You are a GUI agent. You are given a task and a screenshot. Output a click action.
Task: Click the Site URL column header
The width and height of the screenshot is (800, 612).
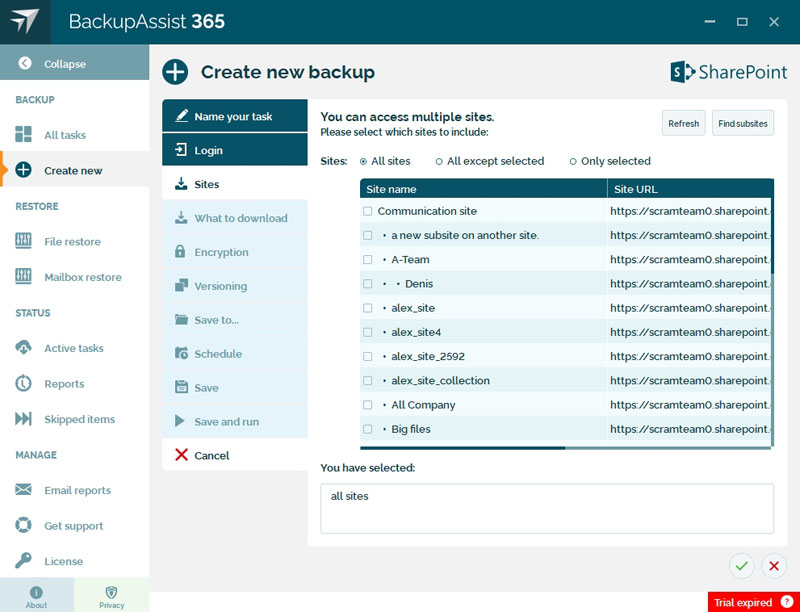click(x=689, y=189)
